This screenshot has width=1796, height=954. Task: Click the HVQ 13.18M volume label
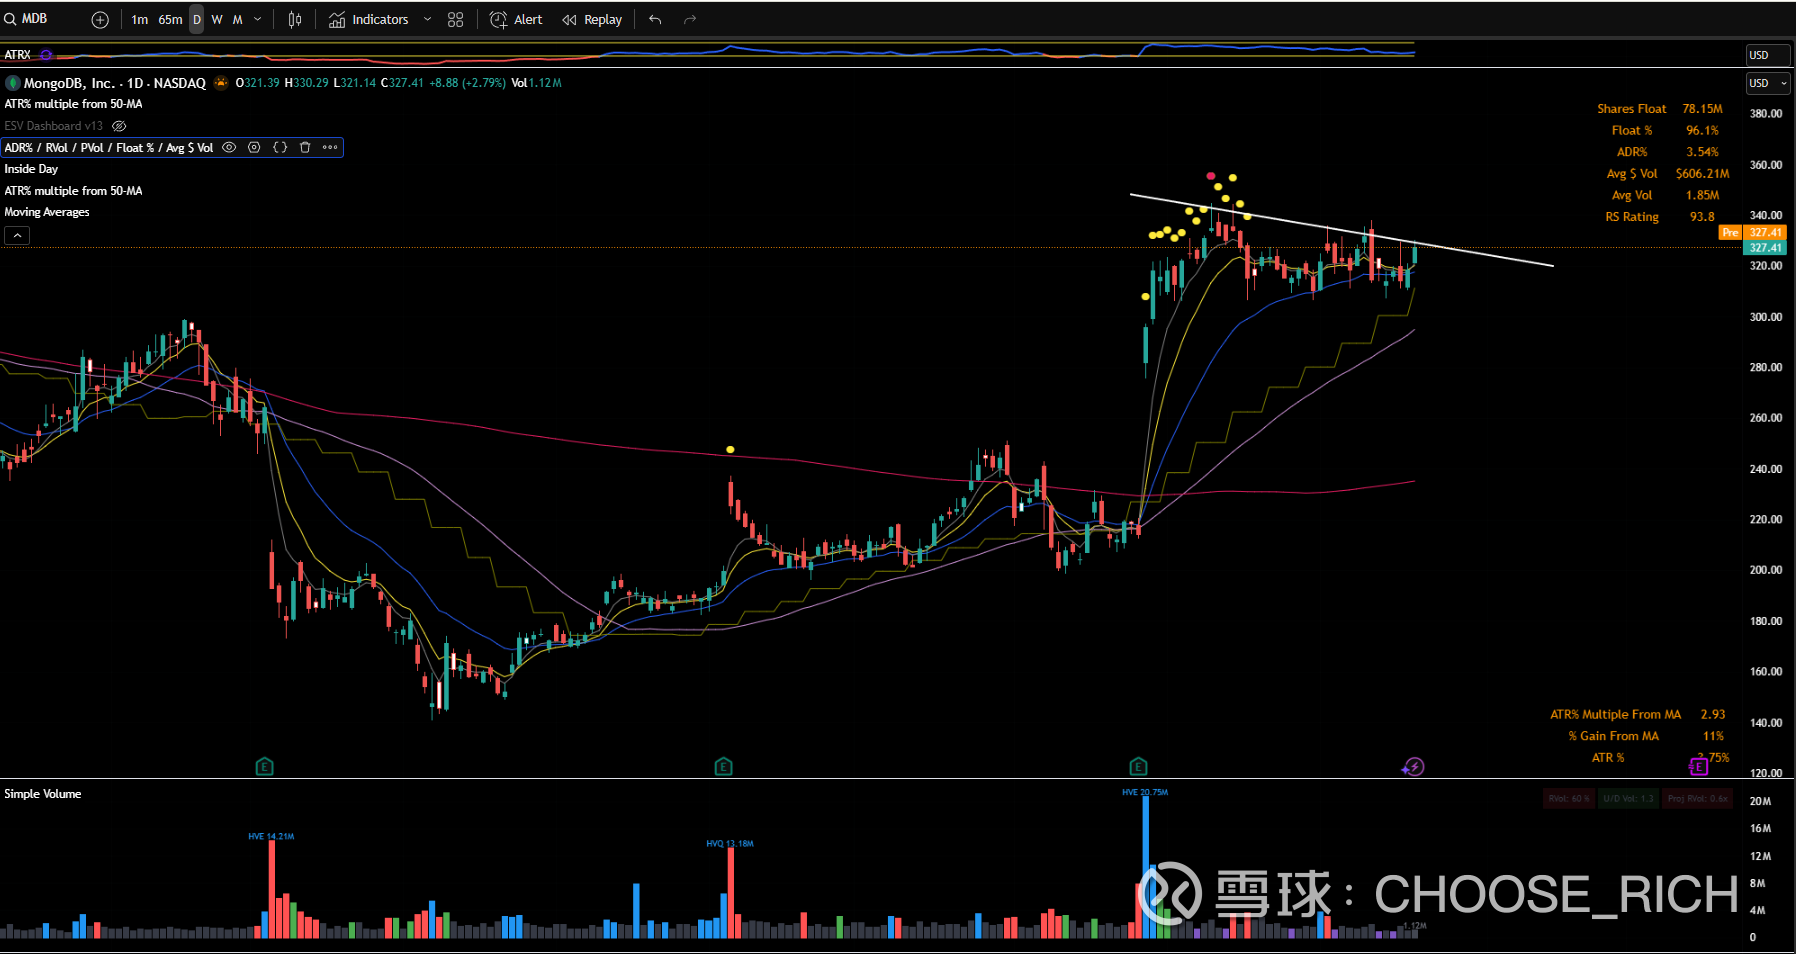pyautogui.click(x=730, y=844)
